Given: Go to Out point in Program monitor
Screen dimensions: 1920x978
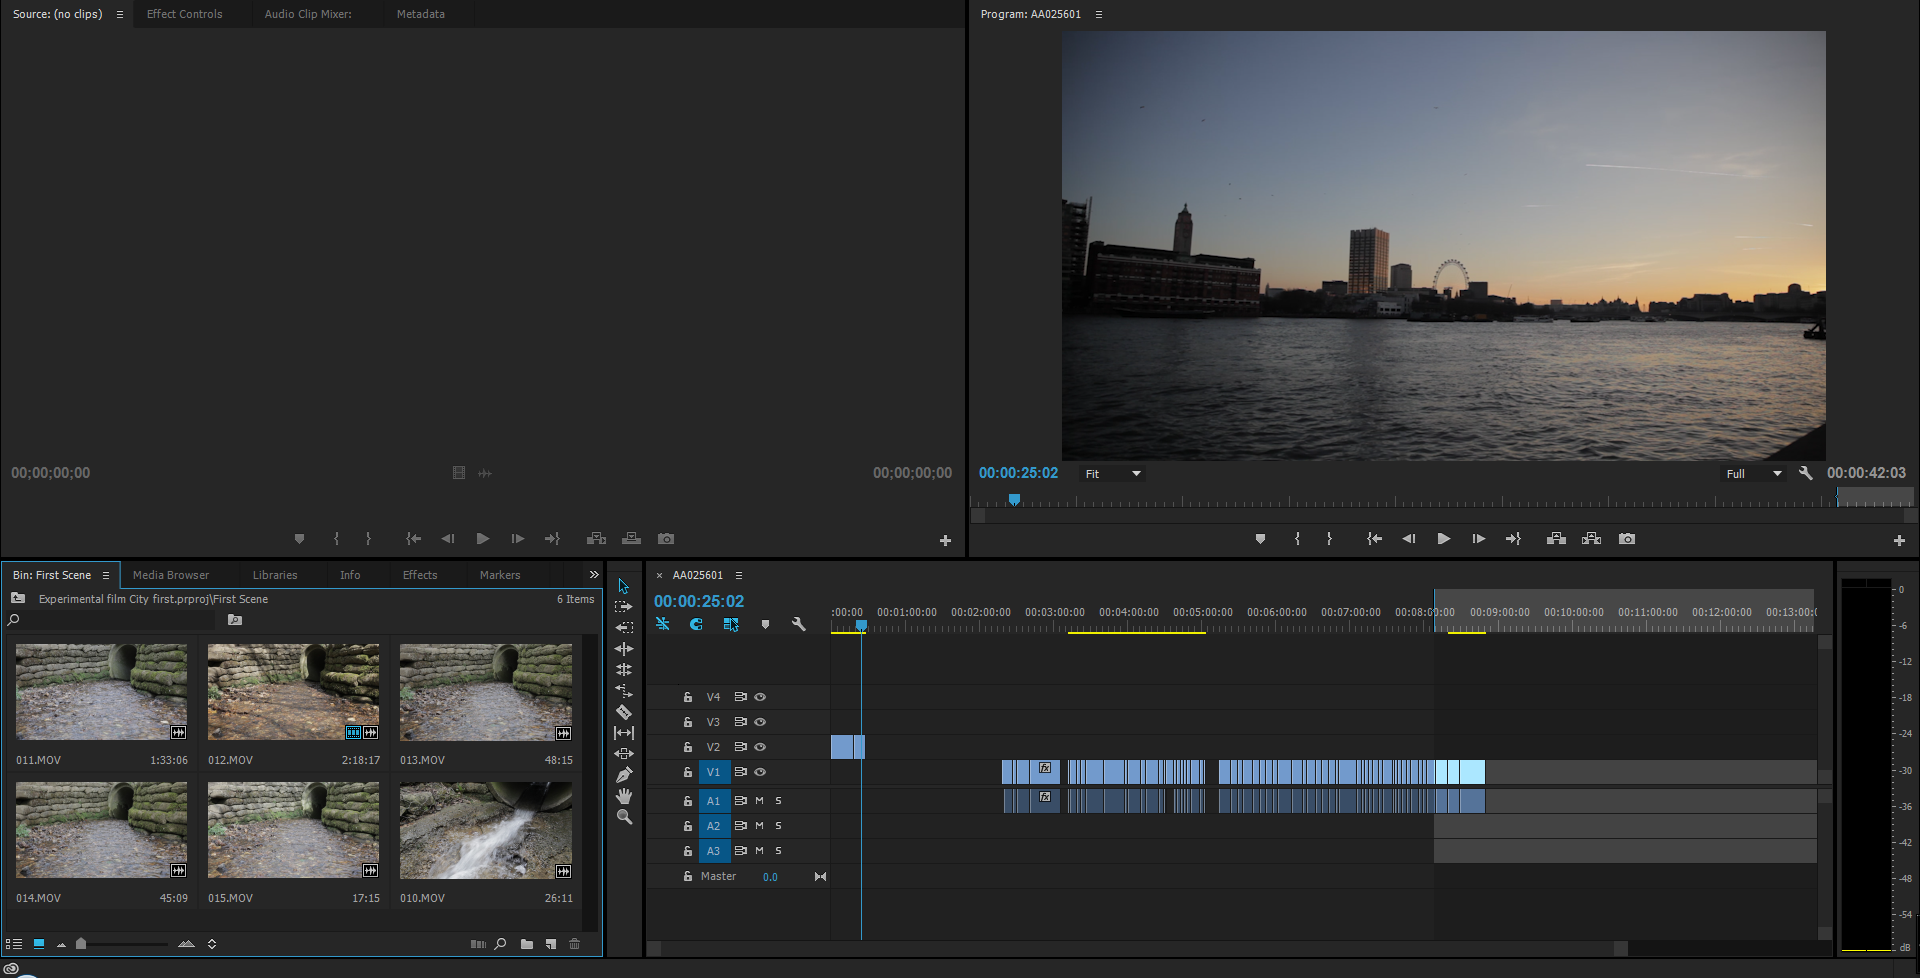Looking at the screenshot, I should [x=1513, y=539].
